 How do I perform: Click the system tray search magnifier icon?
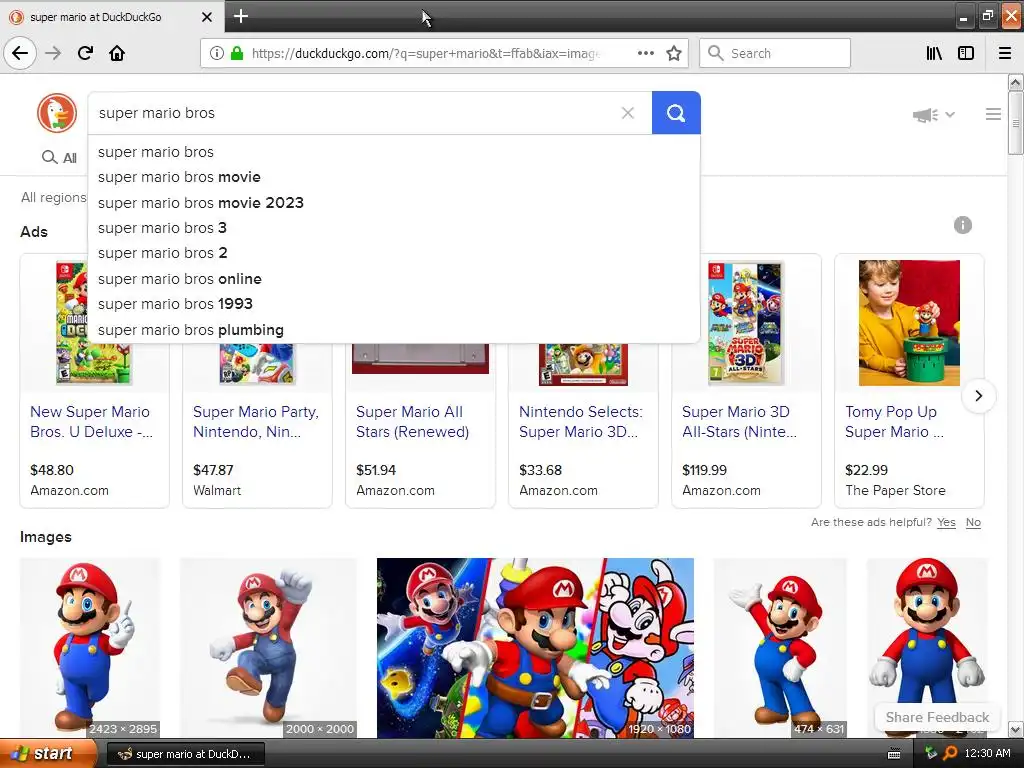point(950,753)
